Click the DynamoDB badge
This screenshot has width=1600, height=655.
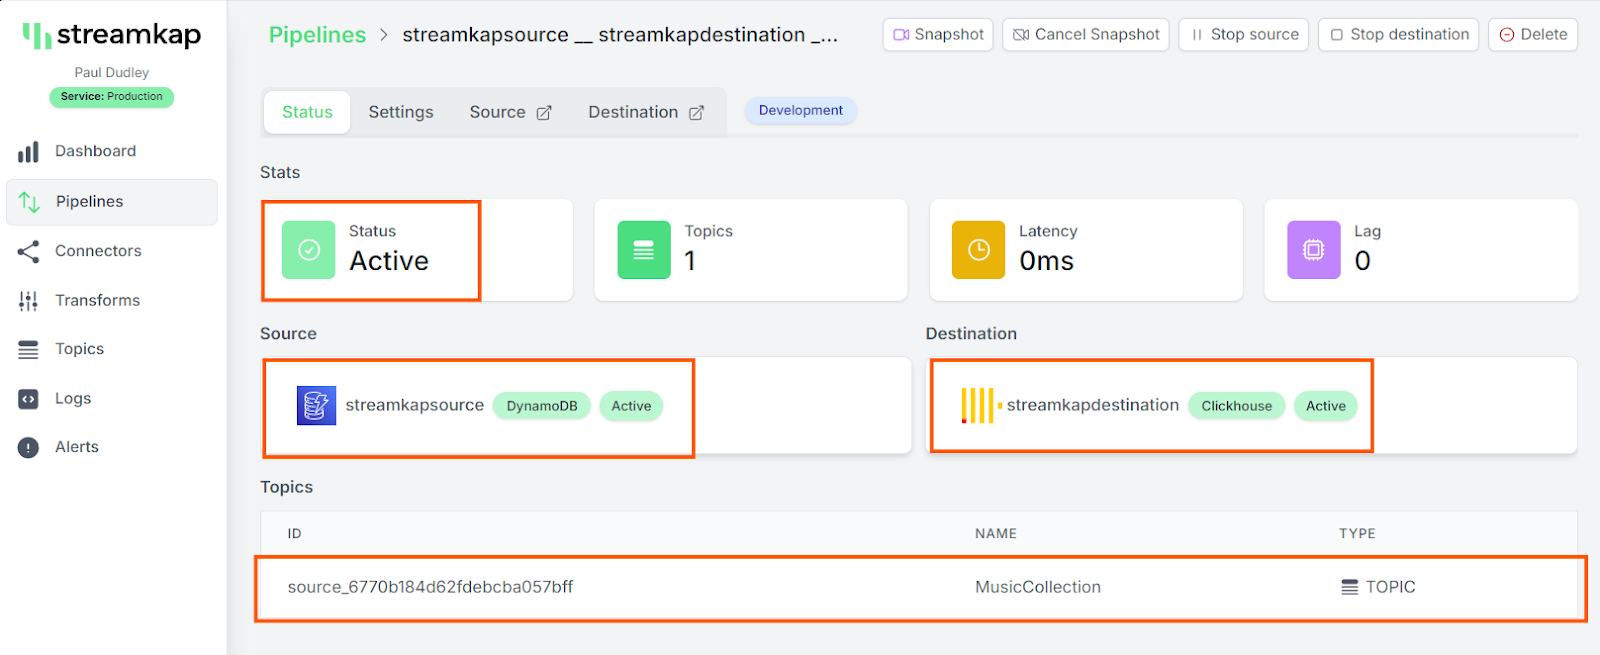coord(542,406)
